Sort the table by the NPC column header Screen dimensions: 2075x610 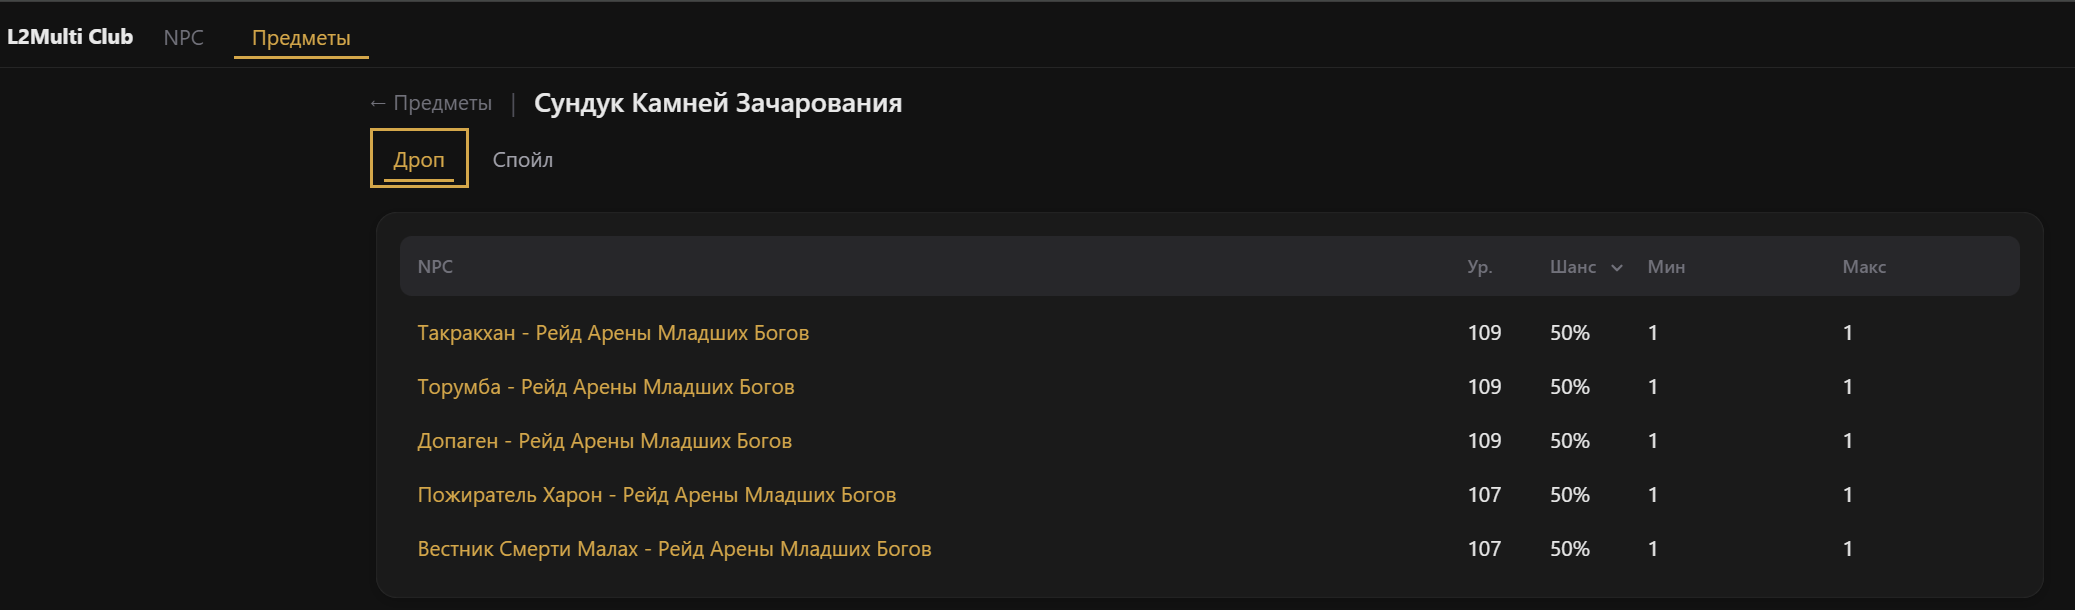pyautogui.click(x=435, y=267)
